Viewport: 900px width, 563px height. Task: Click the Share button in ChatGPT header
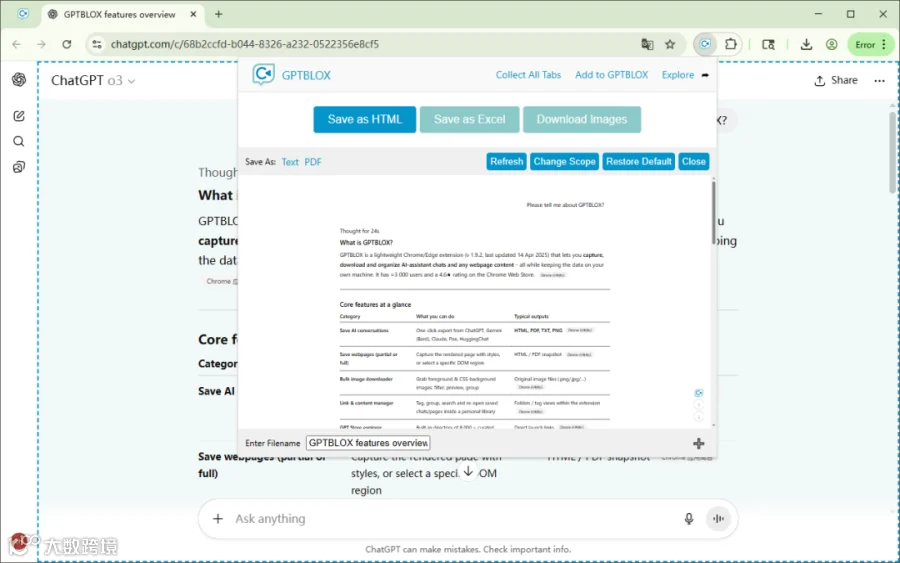(836, 80)
